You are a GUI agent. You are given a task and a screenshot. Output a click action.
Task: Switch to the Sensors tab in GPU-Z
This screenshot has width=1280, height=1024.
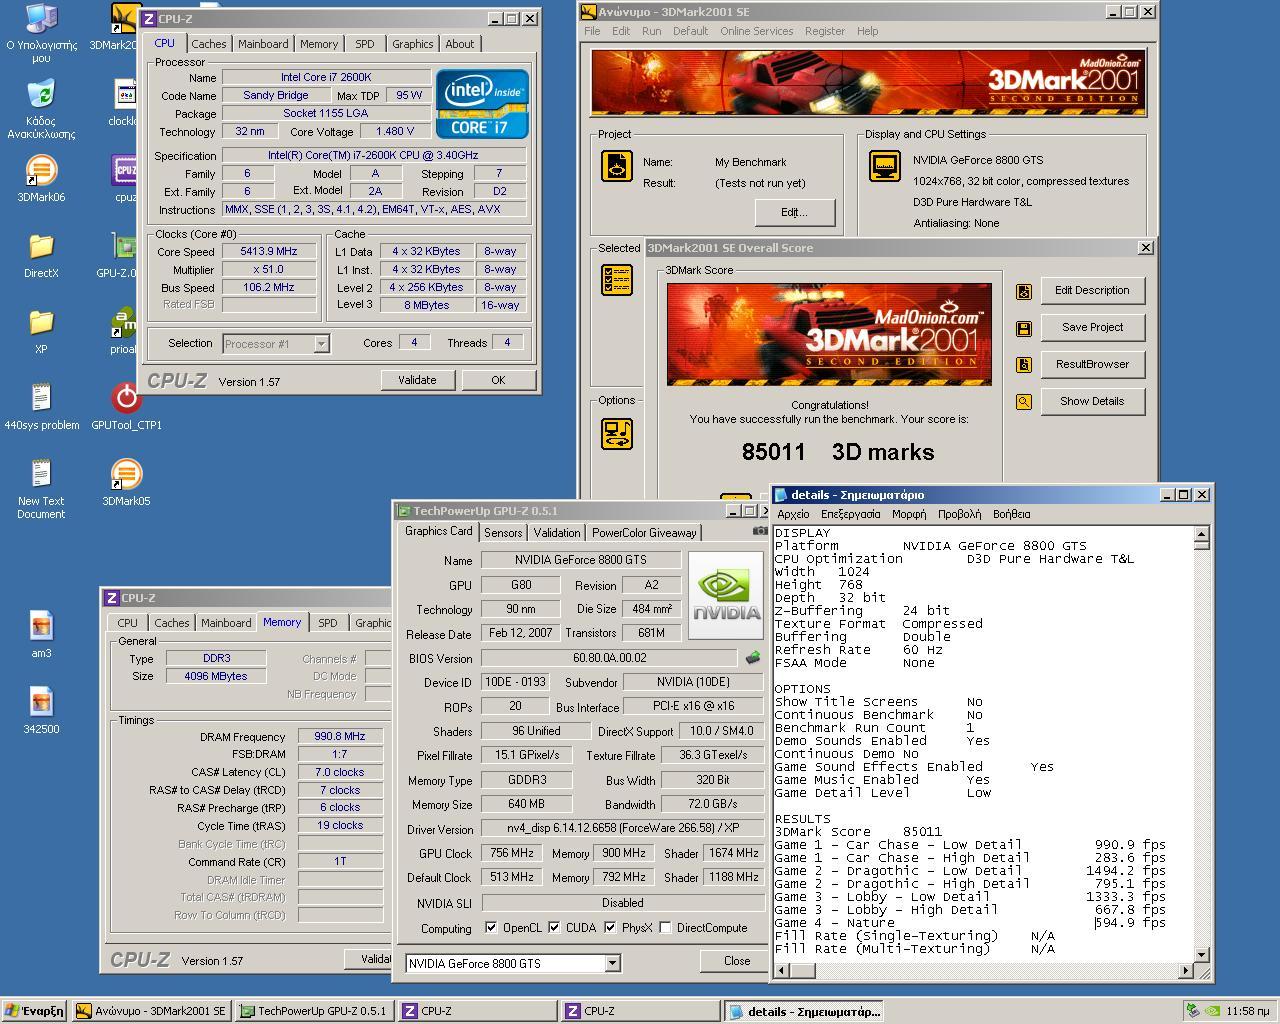[x=503, y=533]
